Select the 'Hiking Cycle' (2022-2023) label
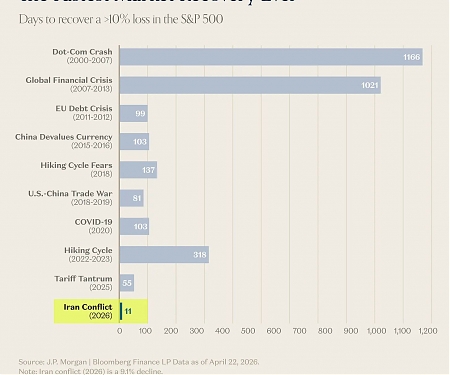Screen dimensions: 450x375 tap(88, 250)
